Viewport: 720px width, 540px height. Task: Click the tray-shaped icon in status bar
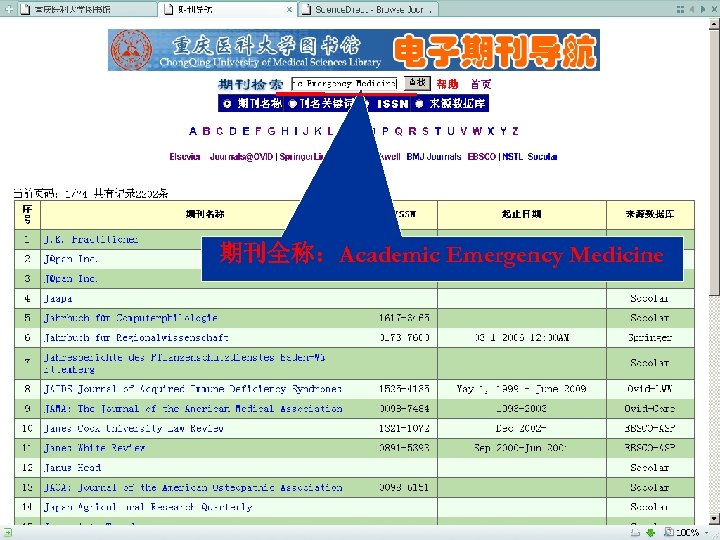click(x=635, y=533)
